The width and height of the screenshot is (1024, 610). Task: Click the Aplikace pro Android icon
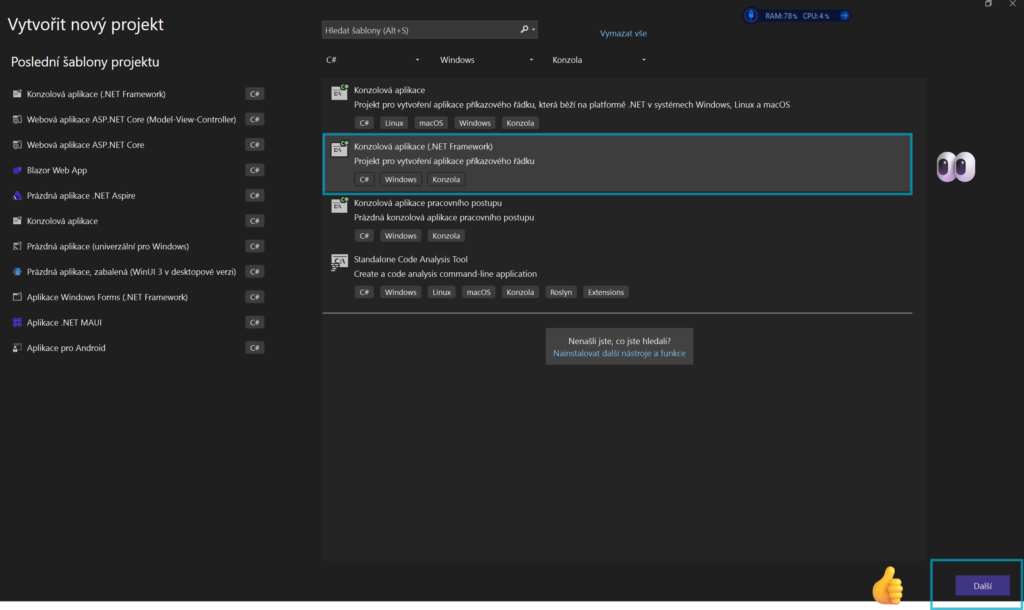coord(17,348)
